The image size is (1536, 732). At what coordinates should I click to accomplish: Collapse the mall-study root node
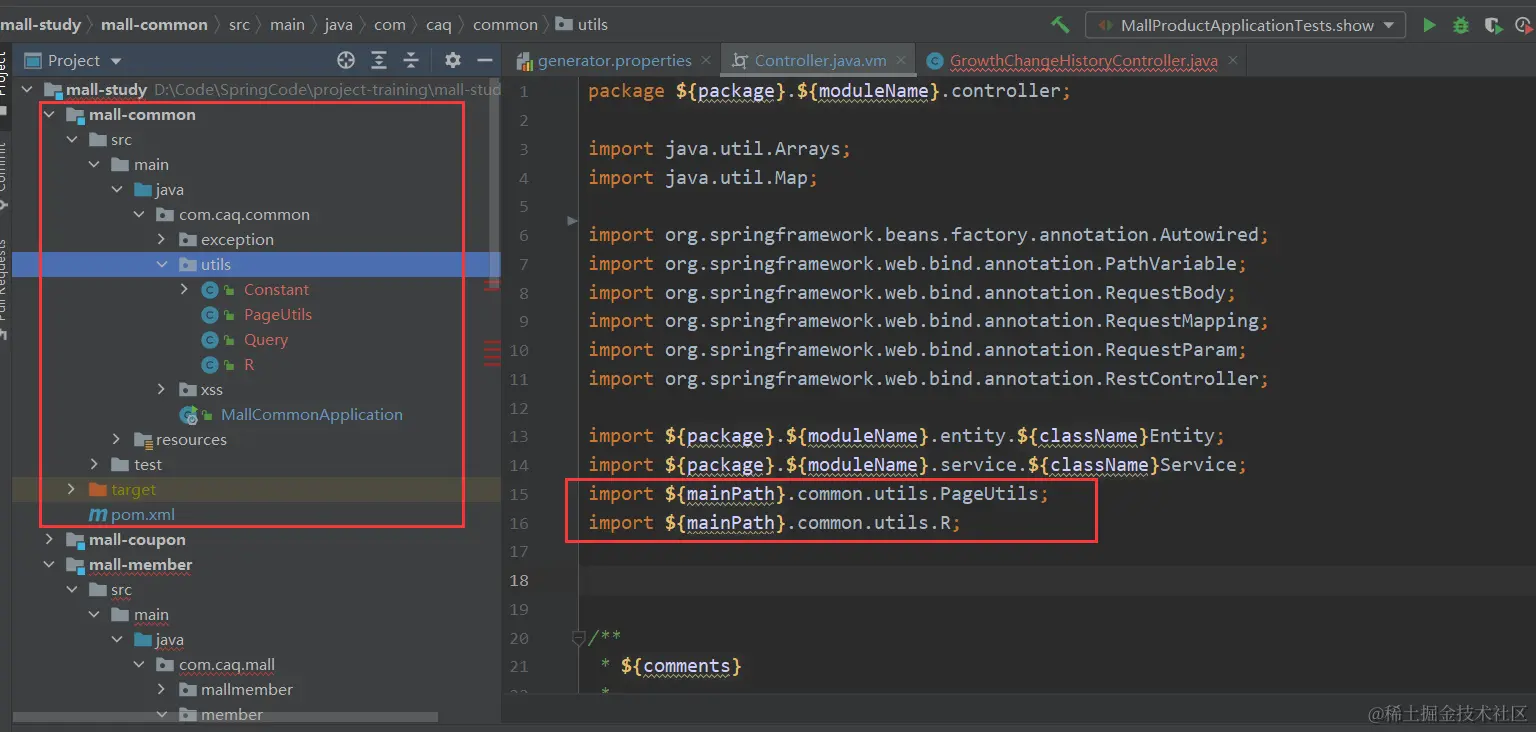point(27,90)
